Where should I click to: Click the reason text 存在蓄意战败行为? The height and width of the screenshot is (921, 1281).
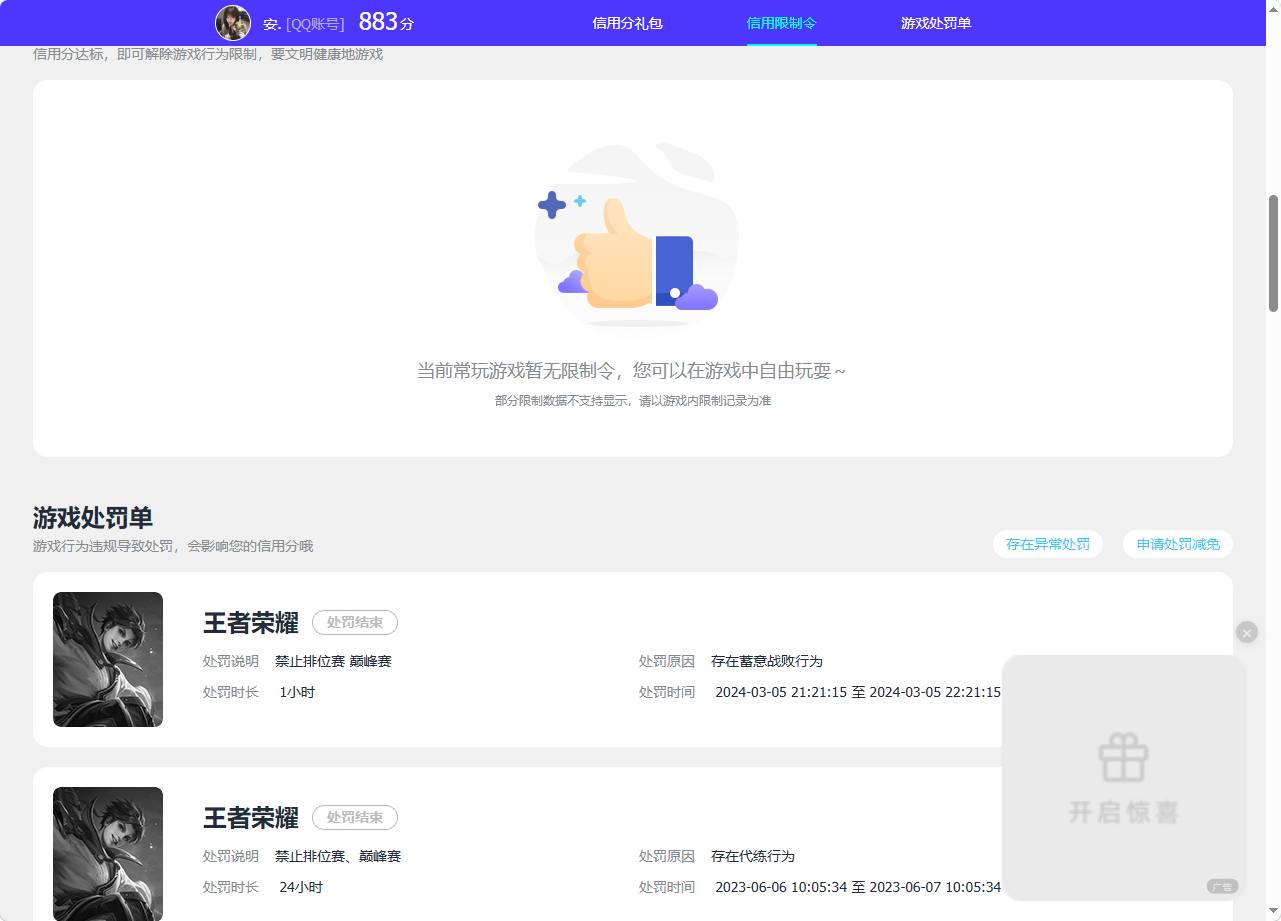tap(767, 661)
